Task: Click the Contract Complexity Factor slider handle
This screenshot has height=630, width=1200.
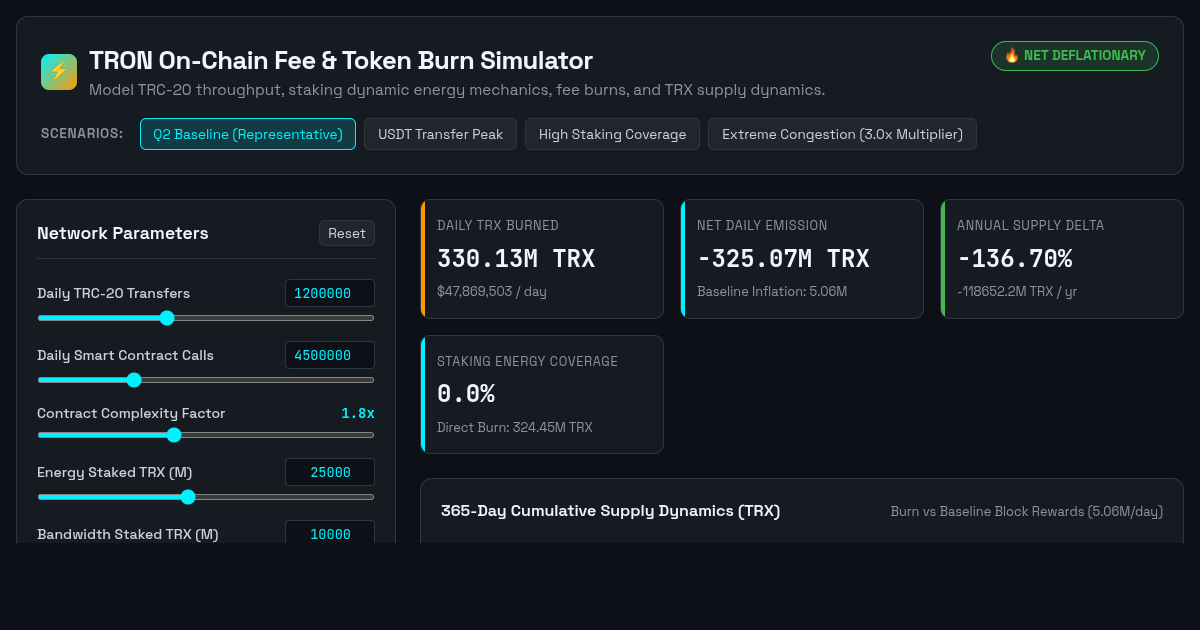Action: pos(174,435)
